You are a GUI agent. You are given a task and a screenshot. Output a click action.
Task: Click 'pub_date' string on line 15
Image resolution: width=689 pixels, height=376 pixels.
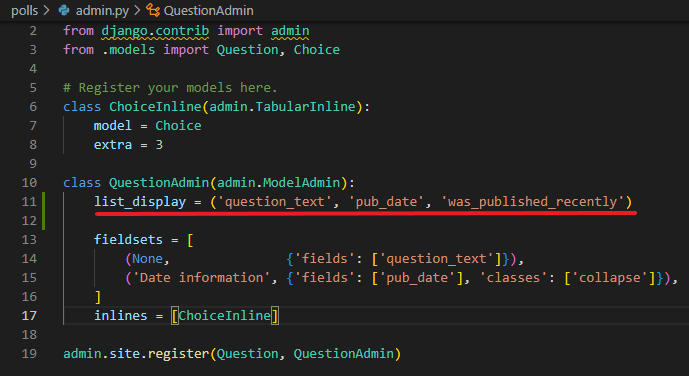(x=417, y=278)
